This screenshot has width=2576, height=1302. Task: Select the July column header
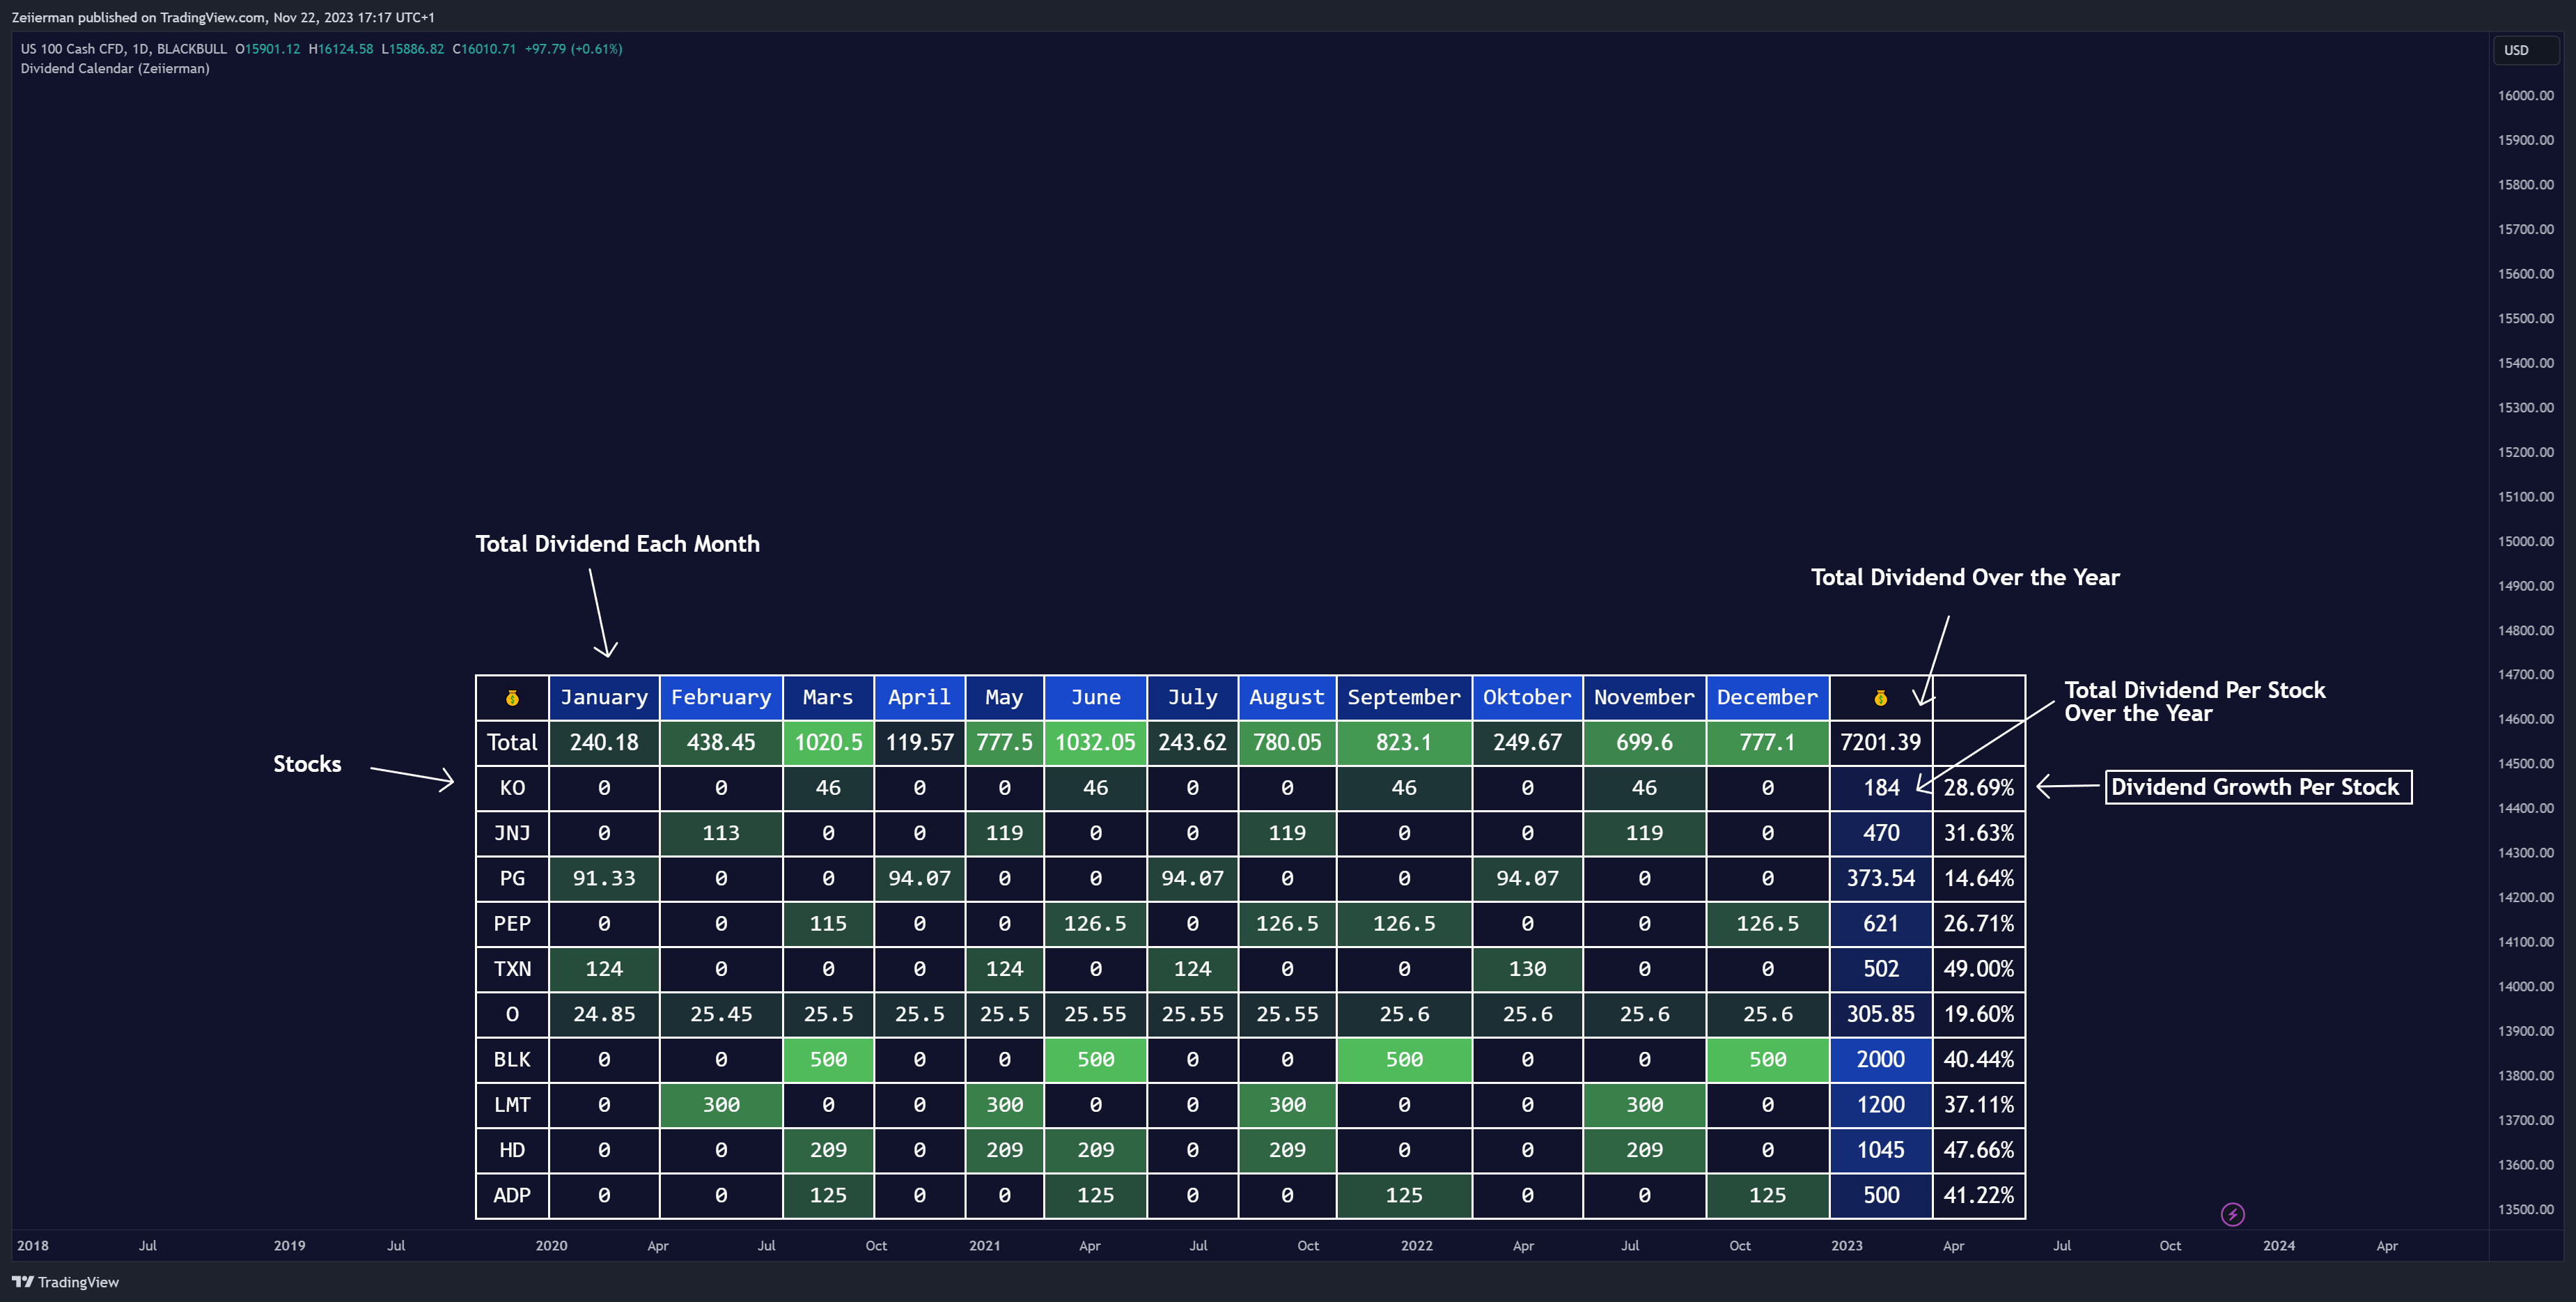[1192, 697]
